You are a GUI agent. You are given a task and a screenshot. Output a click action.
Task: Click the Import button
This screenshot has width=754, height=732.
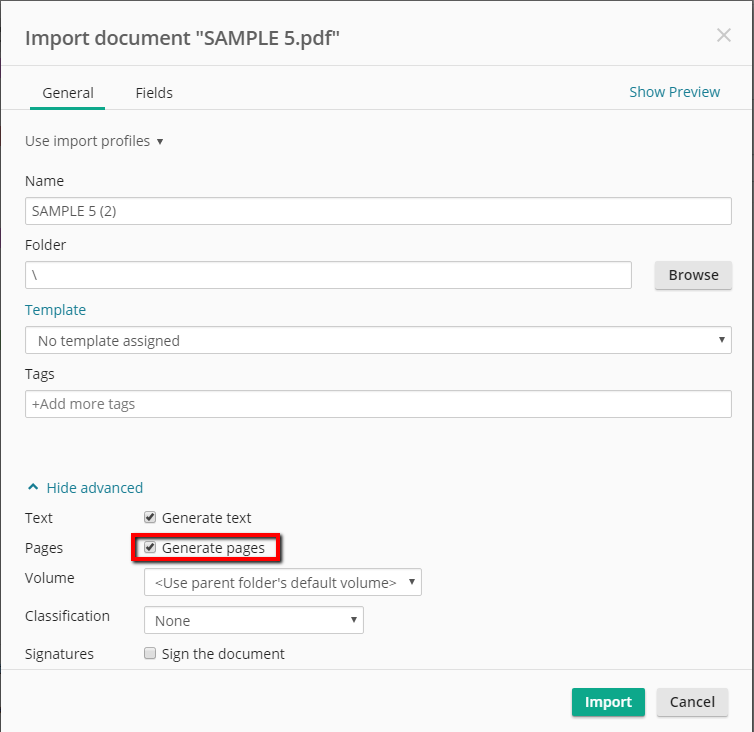click(x=608, y=702)
